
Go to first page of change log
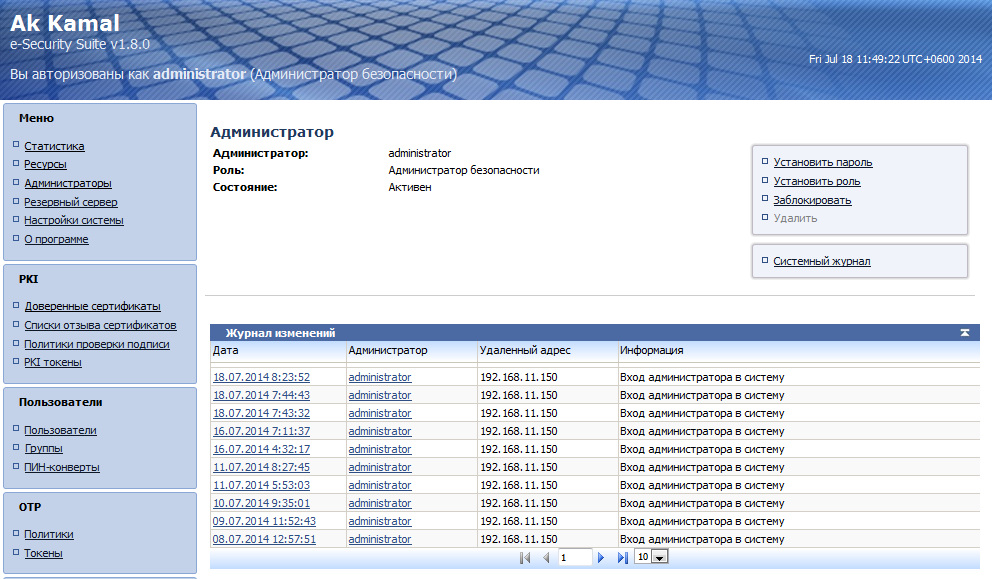(x=524, y=557)
